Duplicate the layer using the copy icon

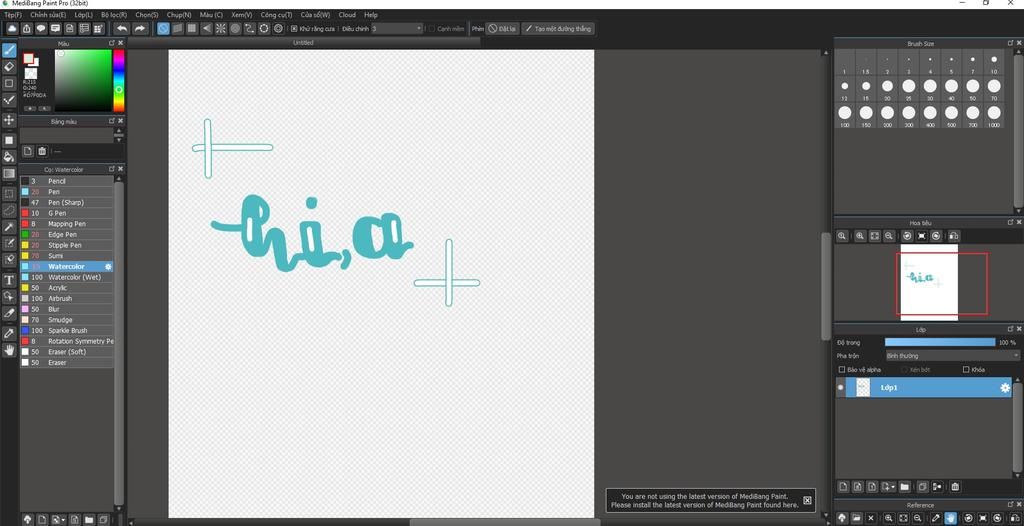click(x=922, y=487)
